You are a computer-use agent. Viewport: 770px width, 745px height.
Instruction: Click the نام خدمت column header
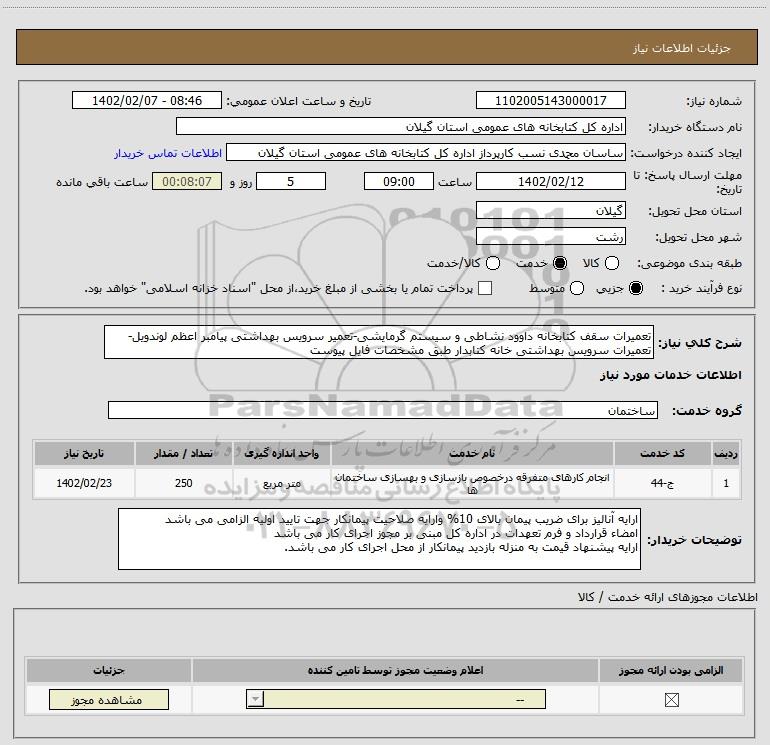tap(472, 453)
